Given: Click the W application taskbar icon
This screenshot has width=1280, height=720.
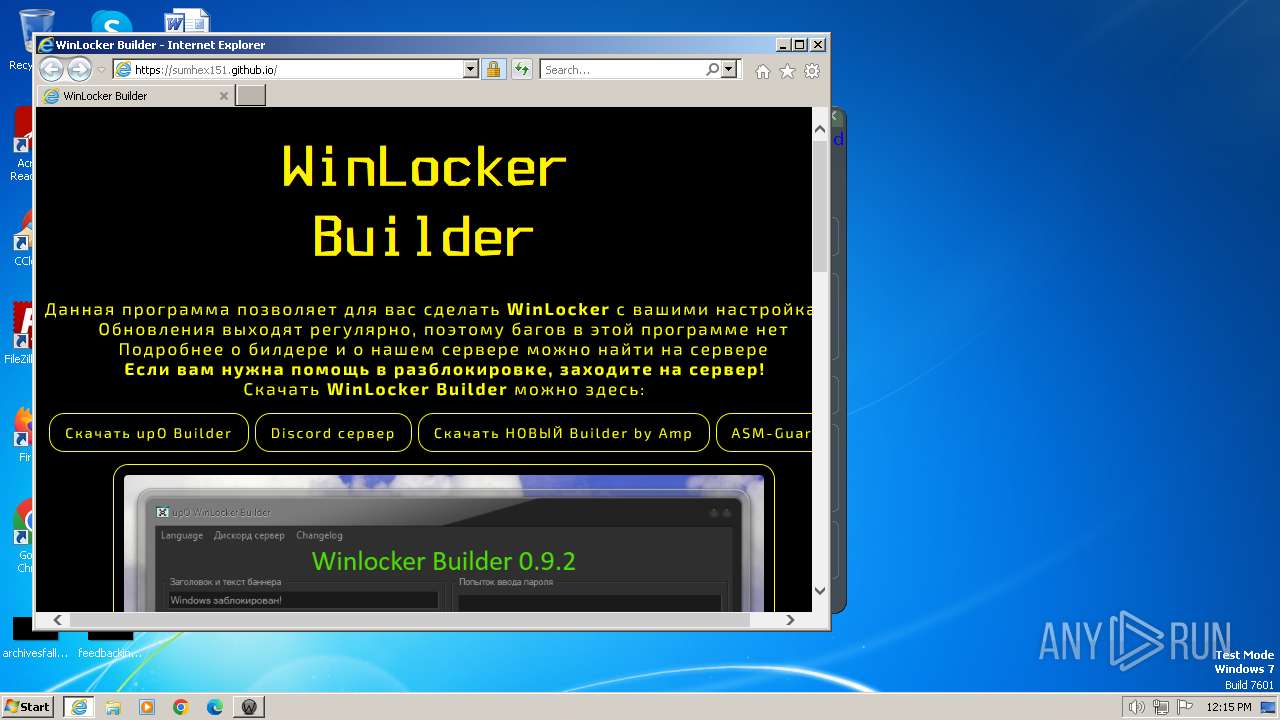Looking at the screenshot, I should click(249, 706).
